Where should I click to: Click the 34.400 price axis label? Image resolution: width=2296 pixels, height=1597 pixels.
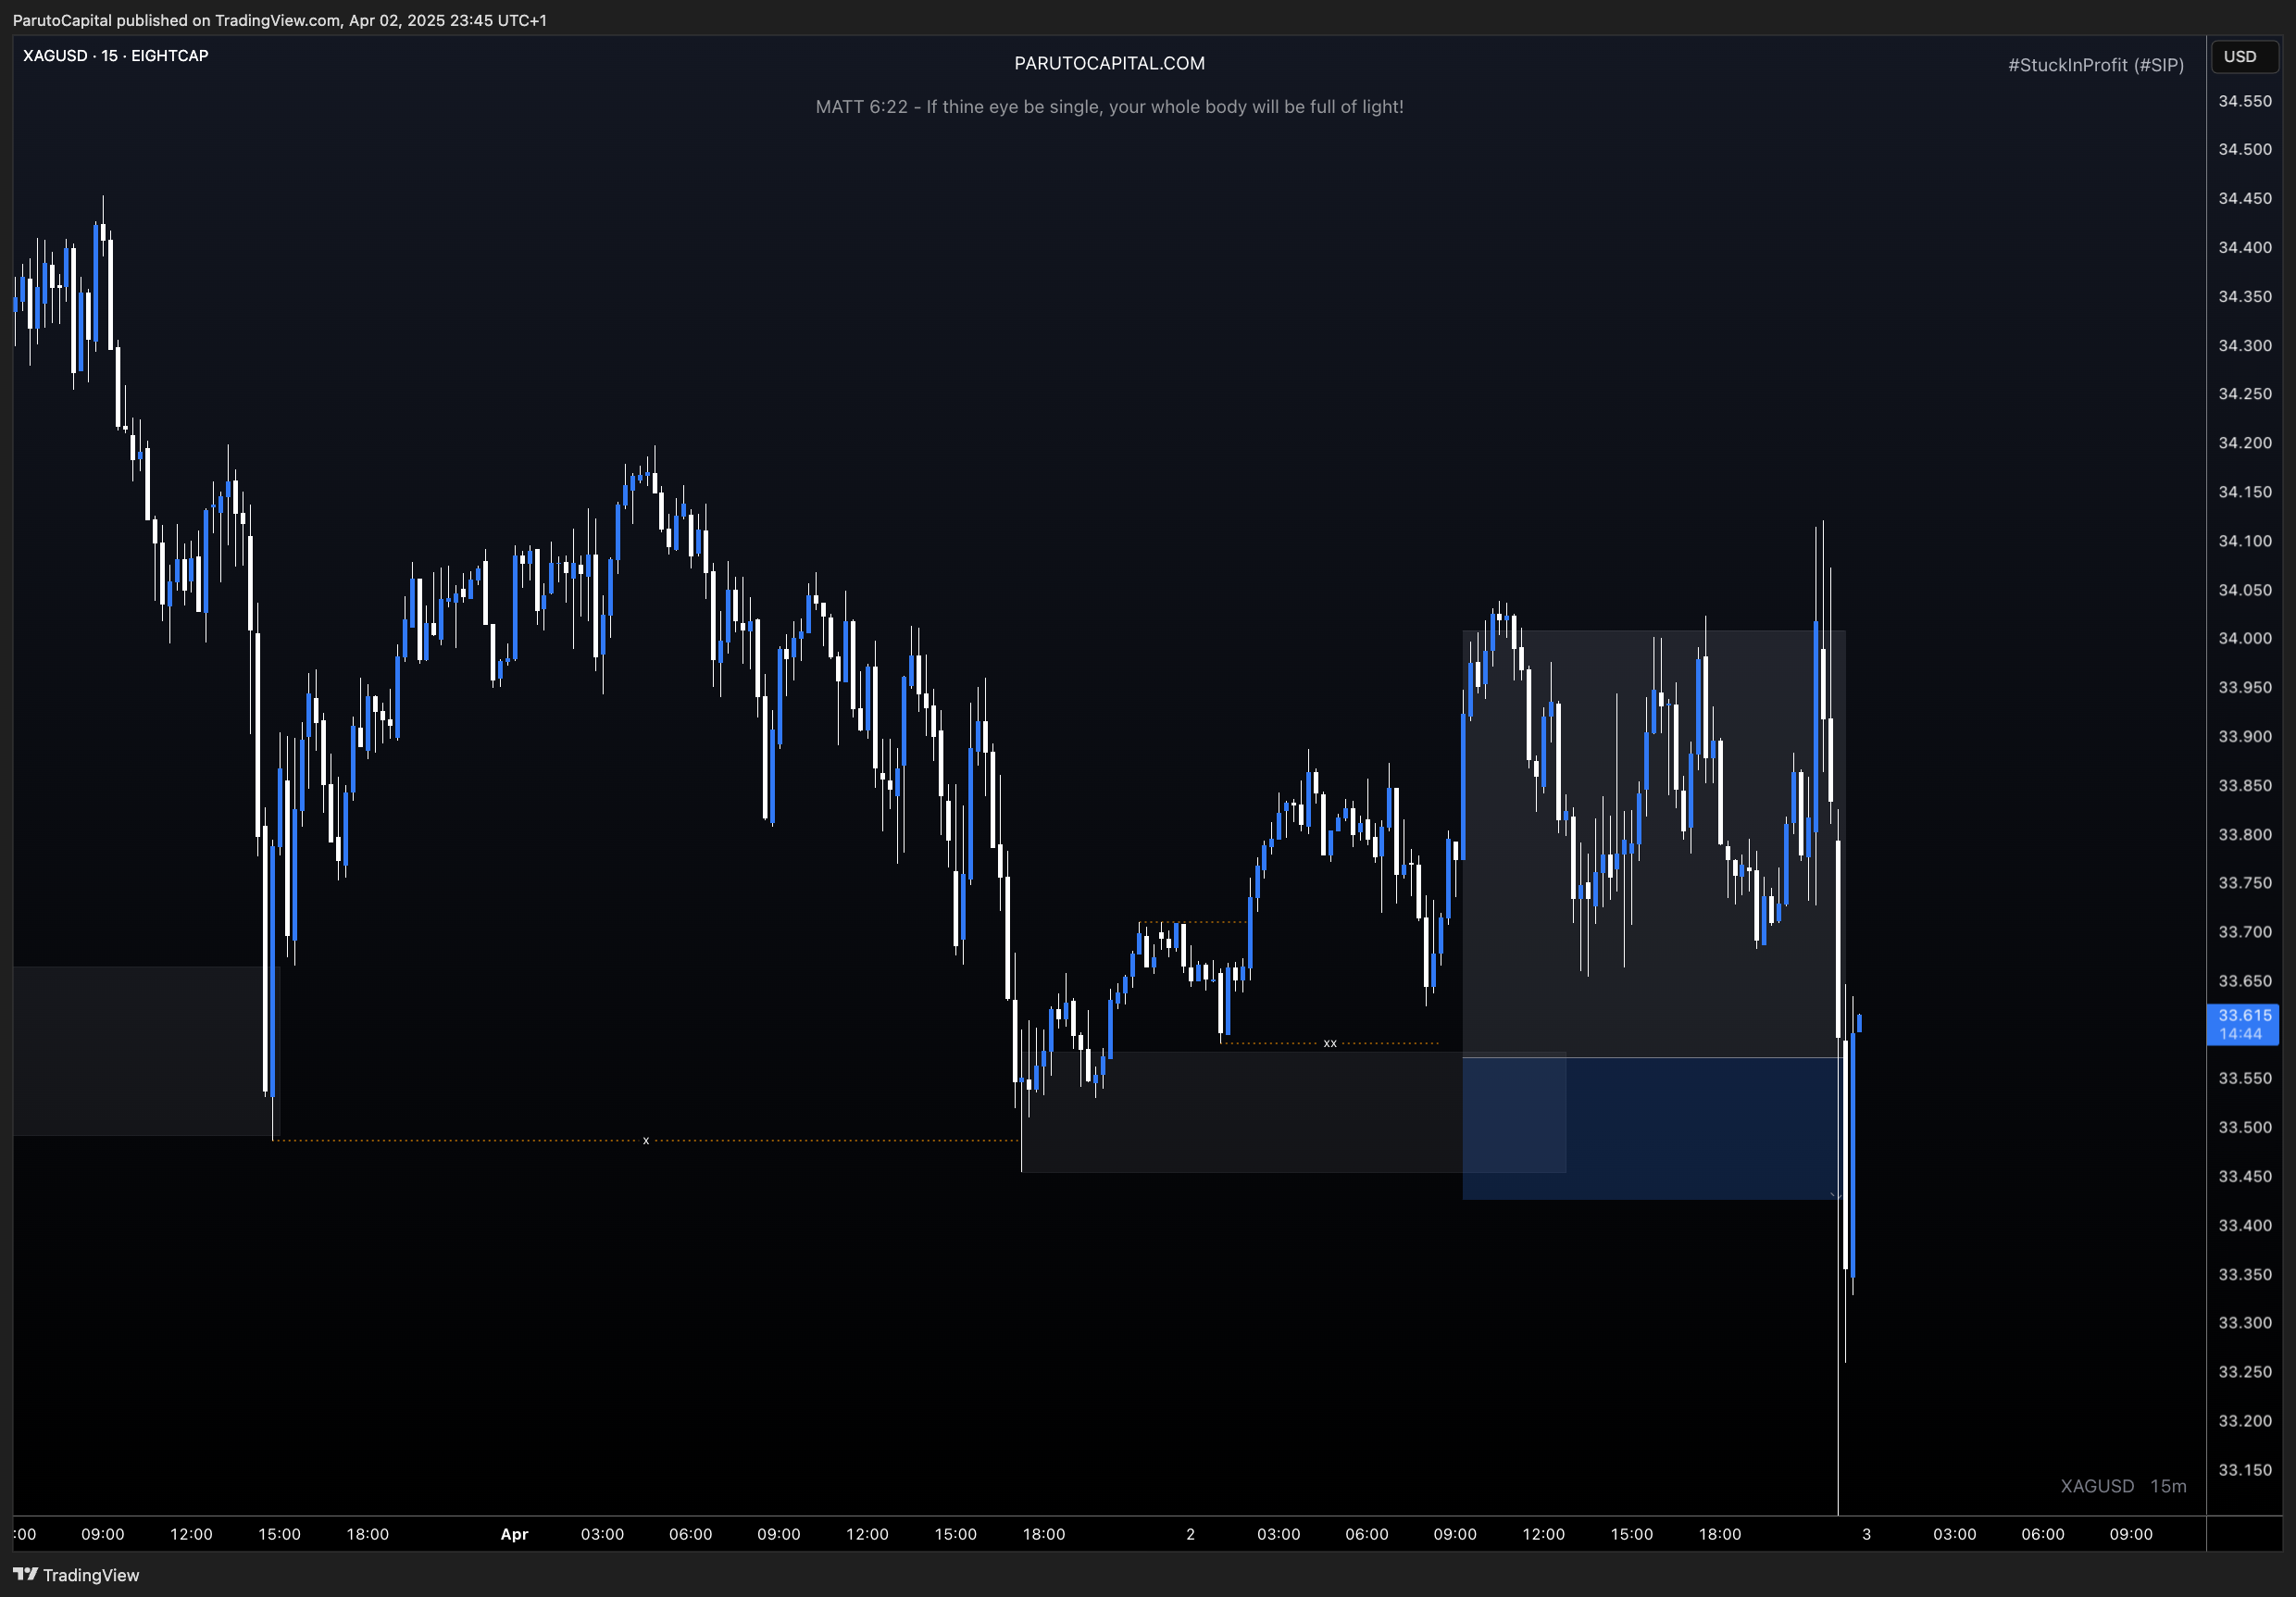tap(2245, 247)
